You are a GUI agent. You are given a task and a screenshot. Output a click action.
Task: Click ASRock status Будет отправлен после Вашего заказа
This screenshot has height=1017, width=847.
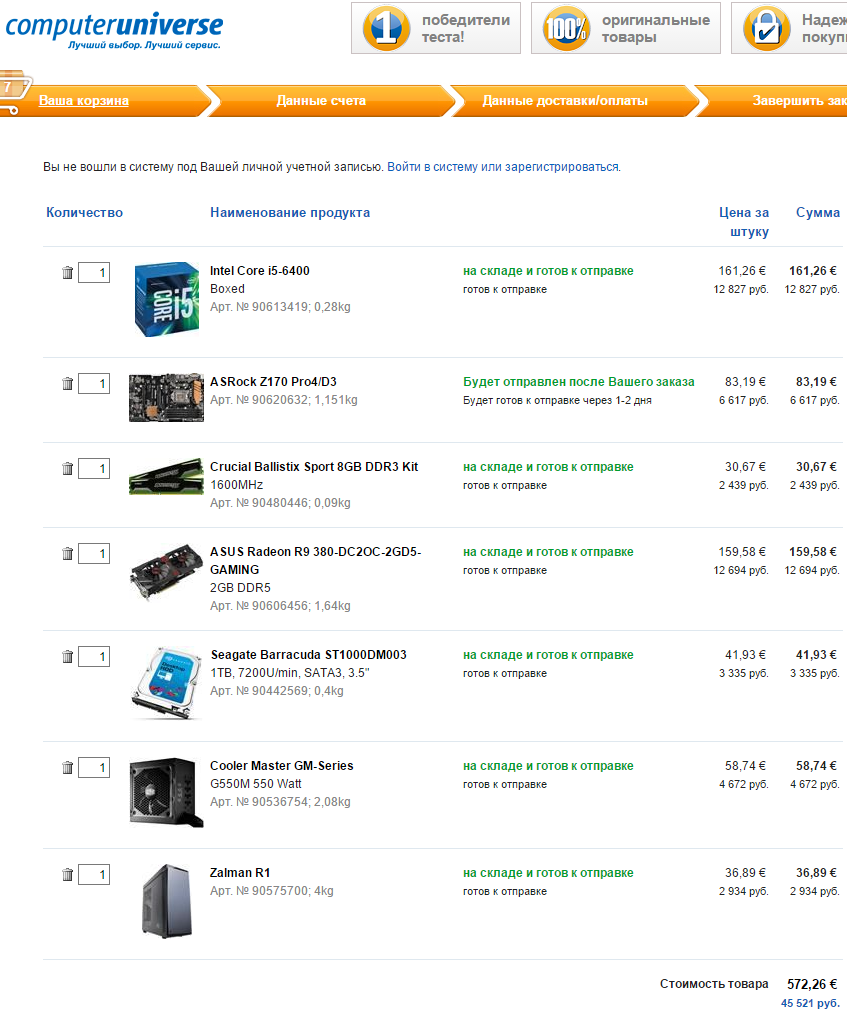tap(579, 381)
